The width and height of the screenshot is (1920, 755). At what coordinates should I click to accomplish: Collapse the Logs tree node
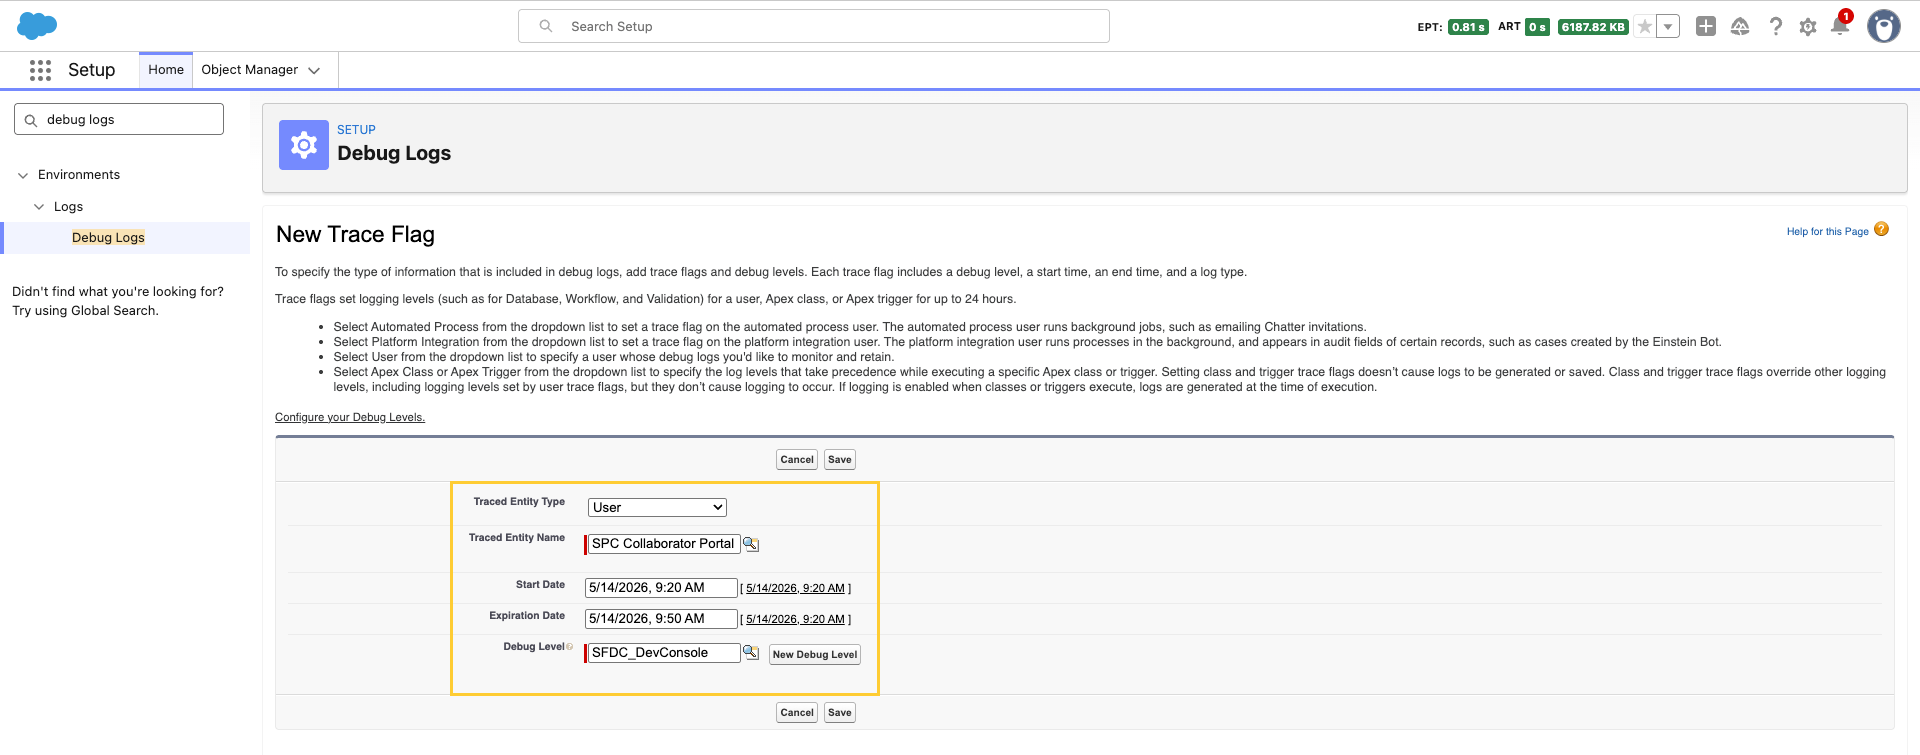click(39, 207)
